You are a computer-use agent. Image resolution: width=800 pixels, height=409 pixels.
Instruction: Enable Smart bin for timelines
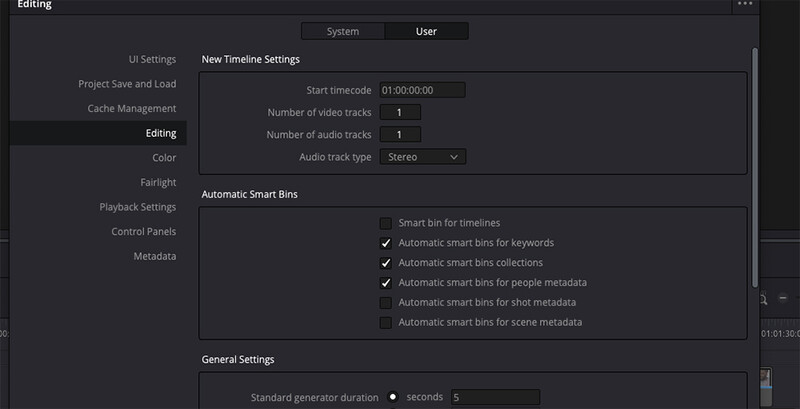click(386, 223)
